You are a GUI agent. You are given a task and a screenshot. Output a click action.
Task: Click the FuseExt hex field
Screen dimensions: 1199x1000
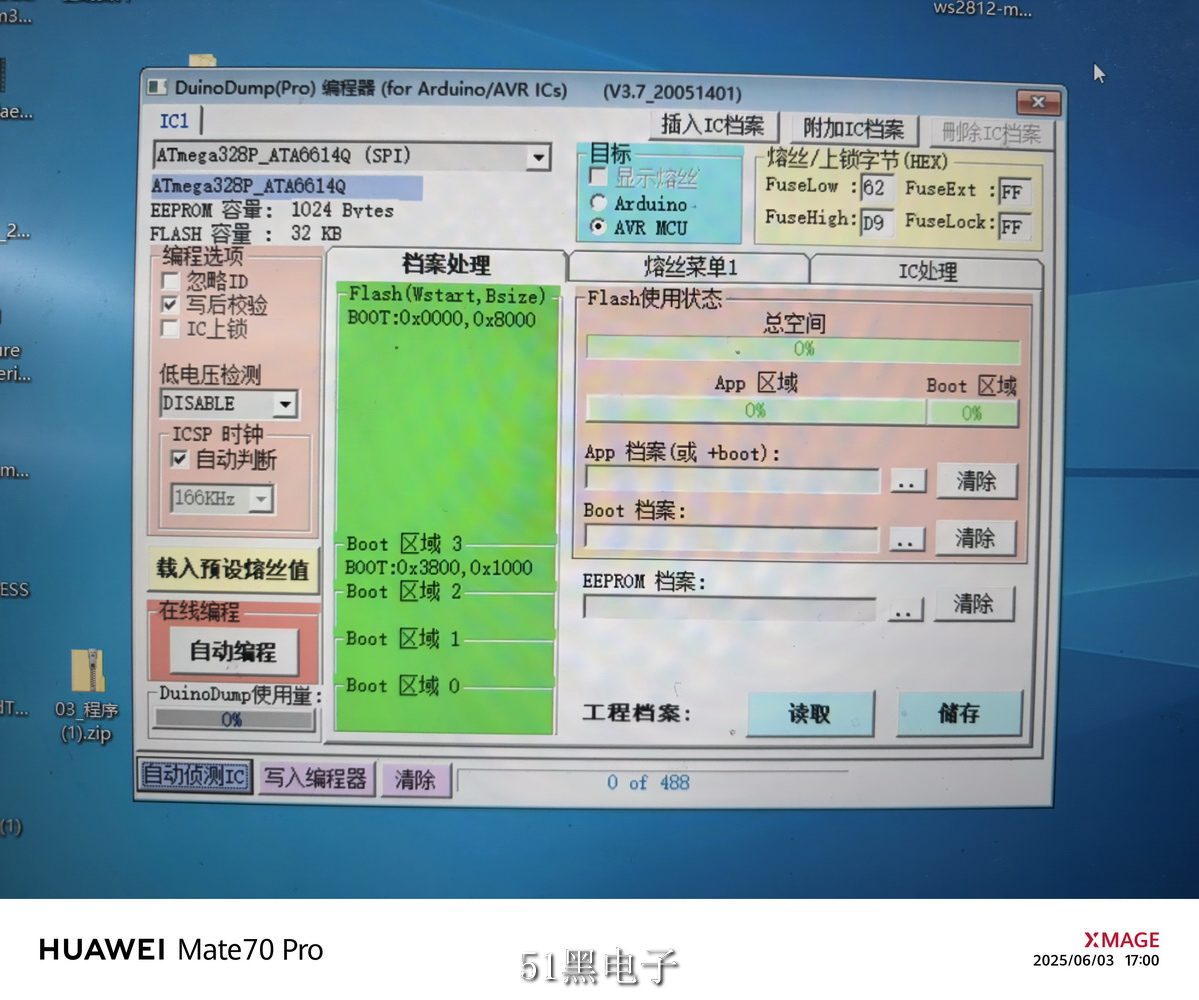(1014, 192)
